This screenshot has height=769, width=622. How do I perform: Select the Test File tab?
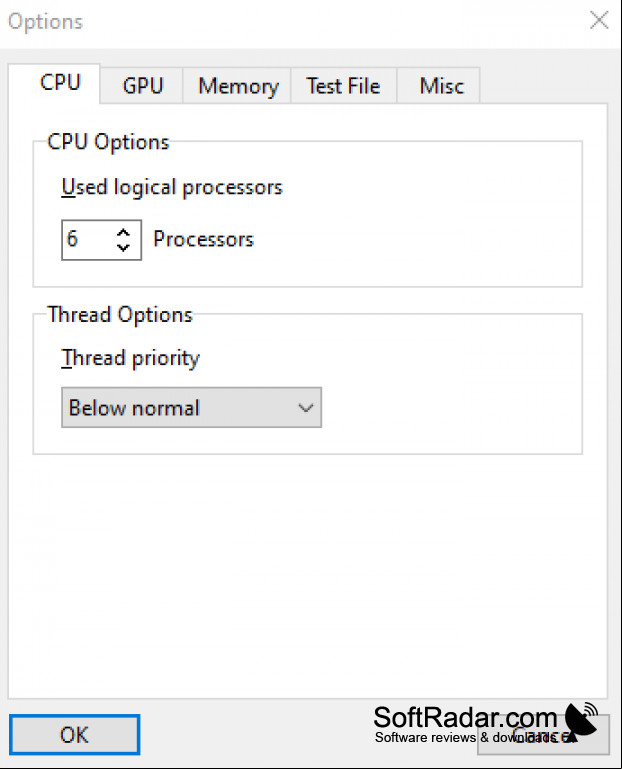click(x=343, y=86)
